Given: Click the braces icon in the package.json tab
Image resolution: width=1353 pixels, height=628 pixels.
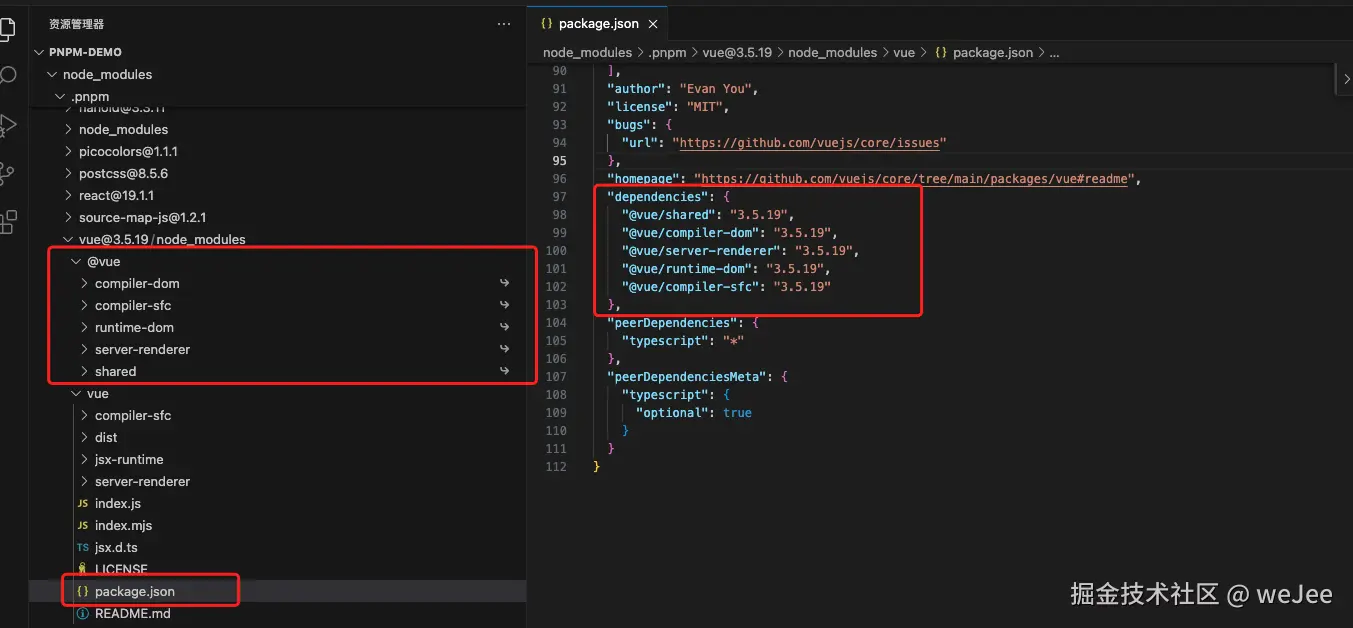Looking at the screenshot, I should click(x=546, y=24).
